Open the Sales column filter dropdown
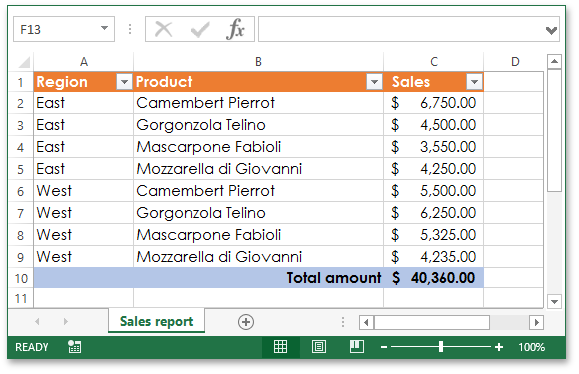This screenshot has height=374, width=579. (474, 82)
